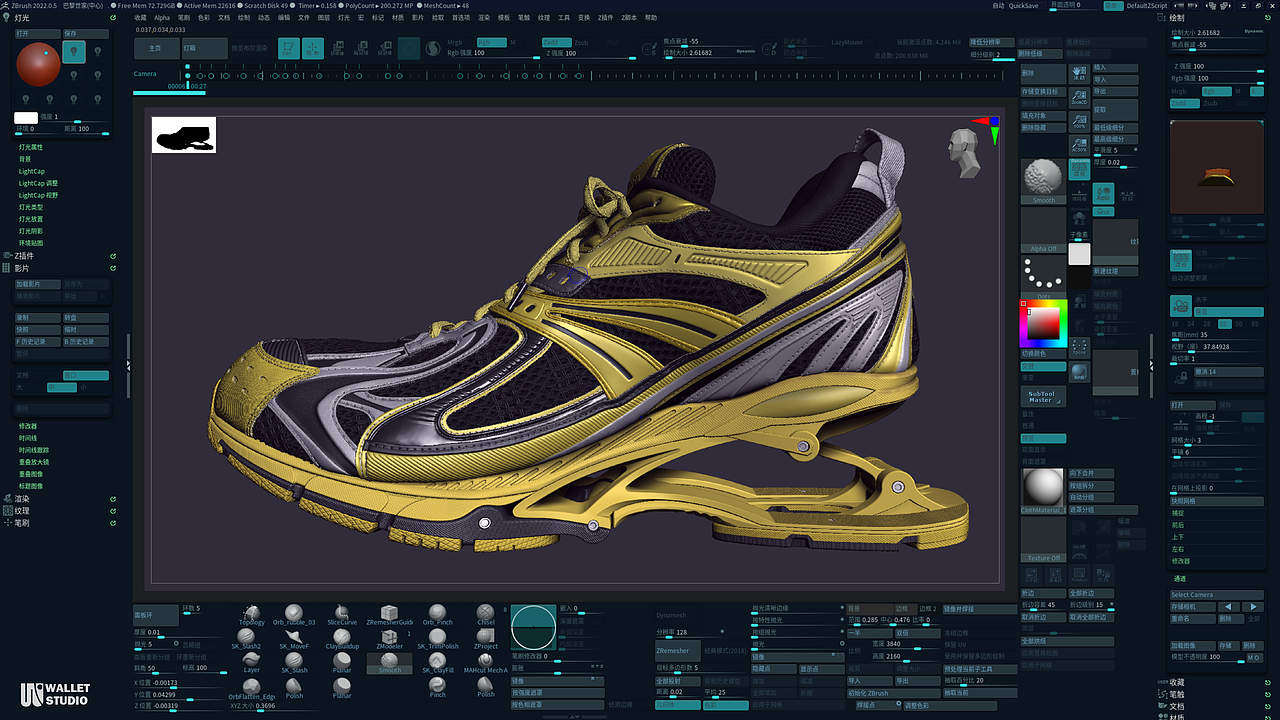Open the Z插件 menu in menu bar

tap(606, 18)
